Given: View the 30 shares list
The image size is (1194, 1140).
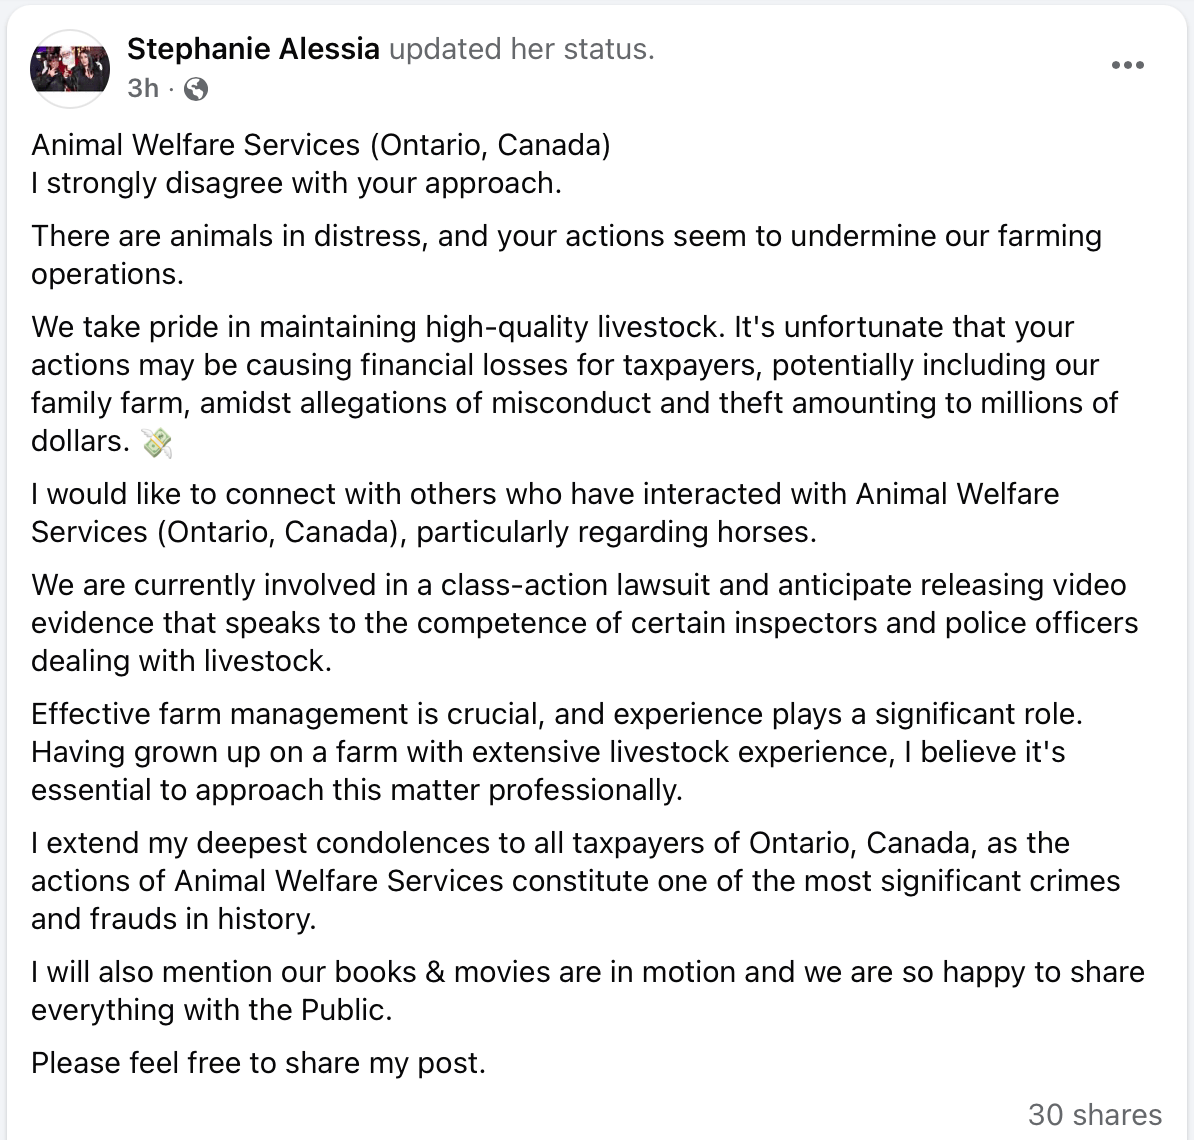Looking at the screenshot, I should pyautogui.click(x=1094, y=1114).
